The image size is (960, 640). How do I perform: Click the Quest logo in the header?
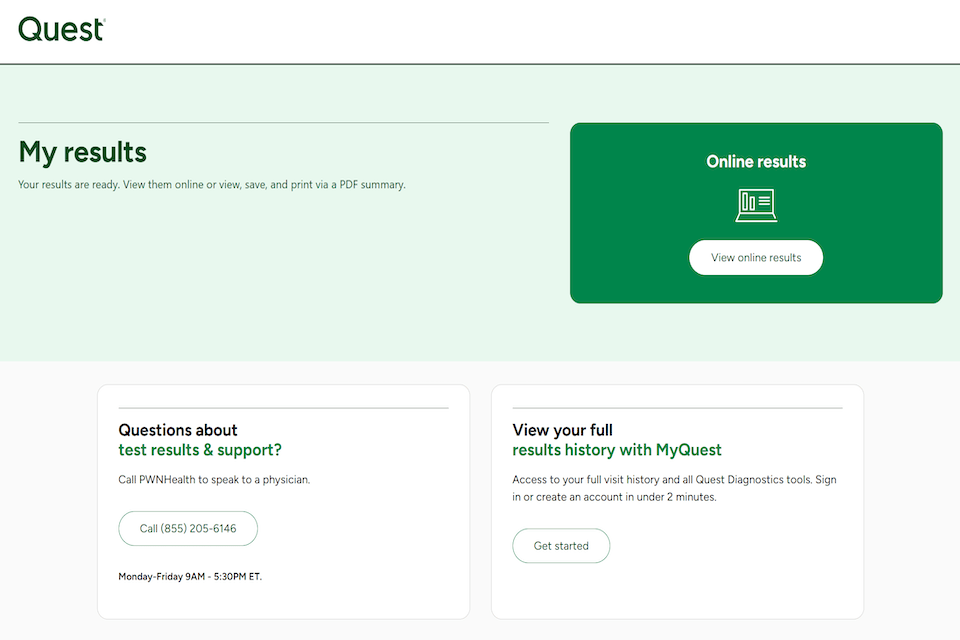pyautogui.click(x=62, y=29)
